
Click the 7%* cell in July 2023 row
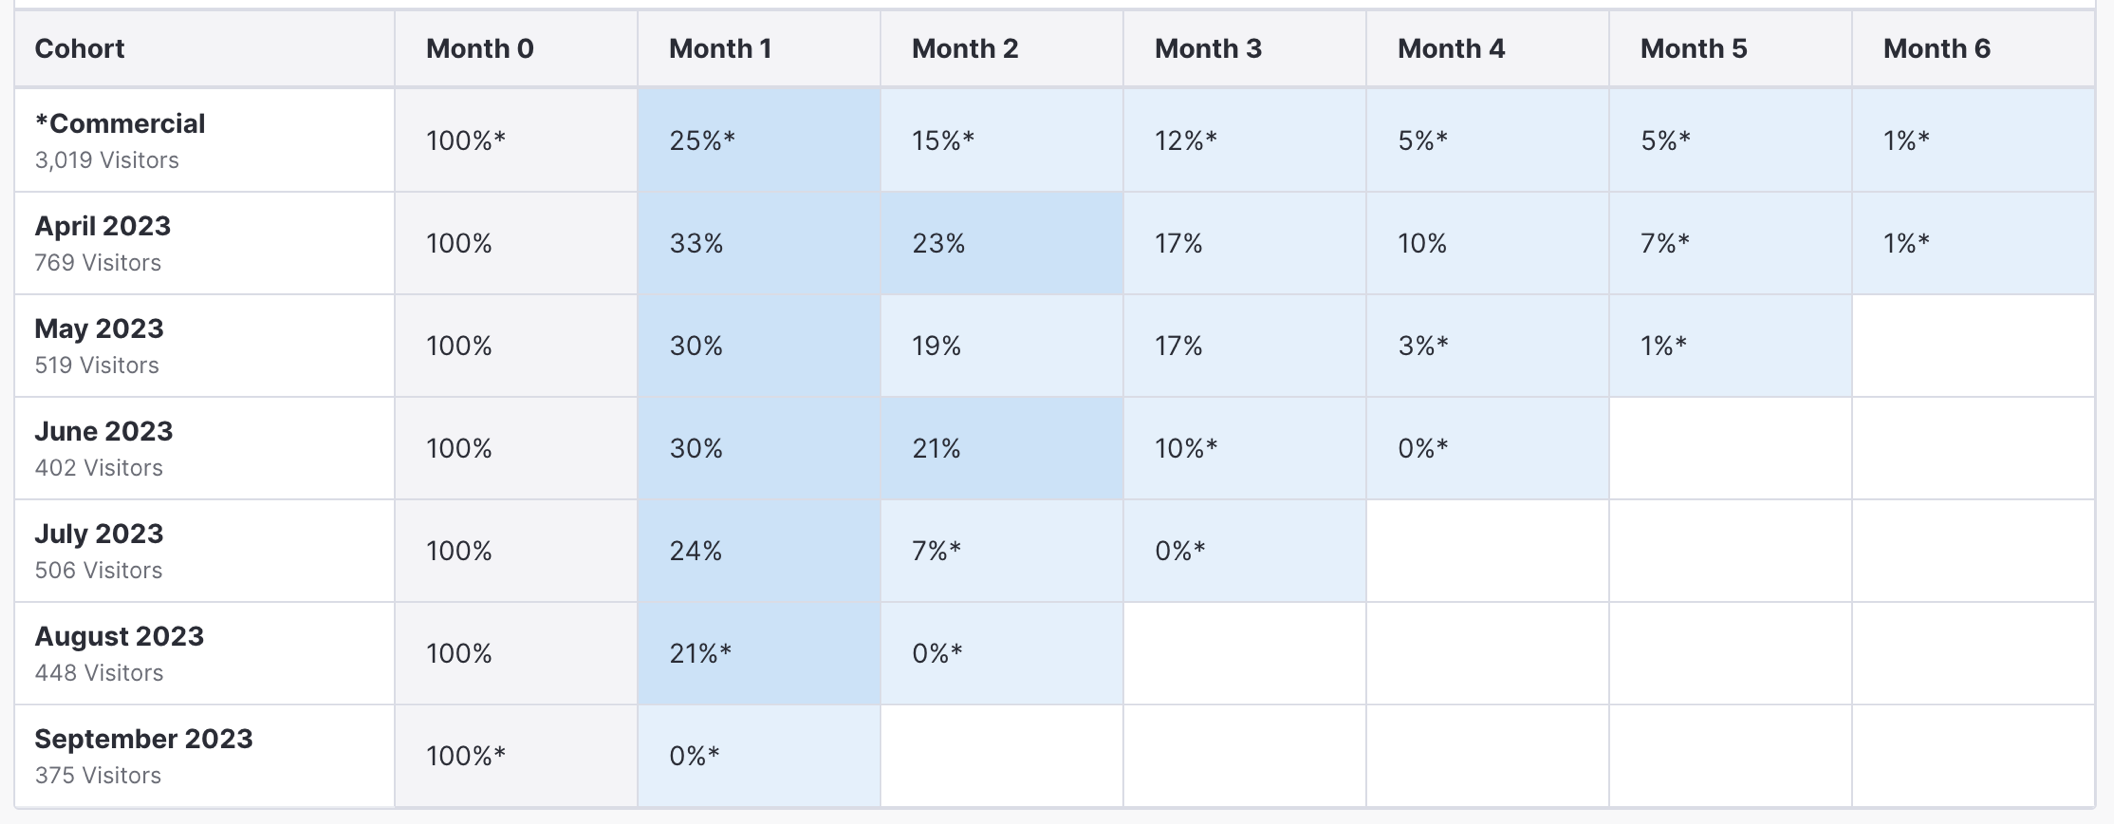[x=1002, y=551]
